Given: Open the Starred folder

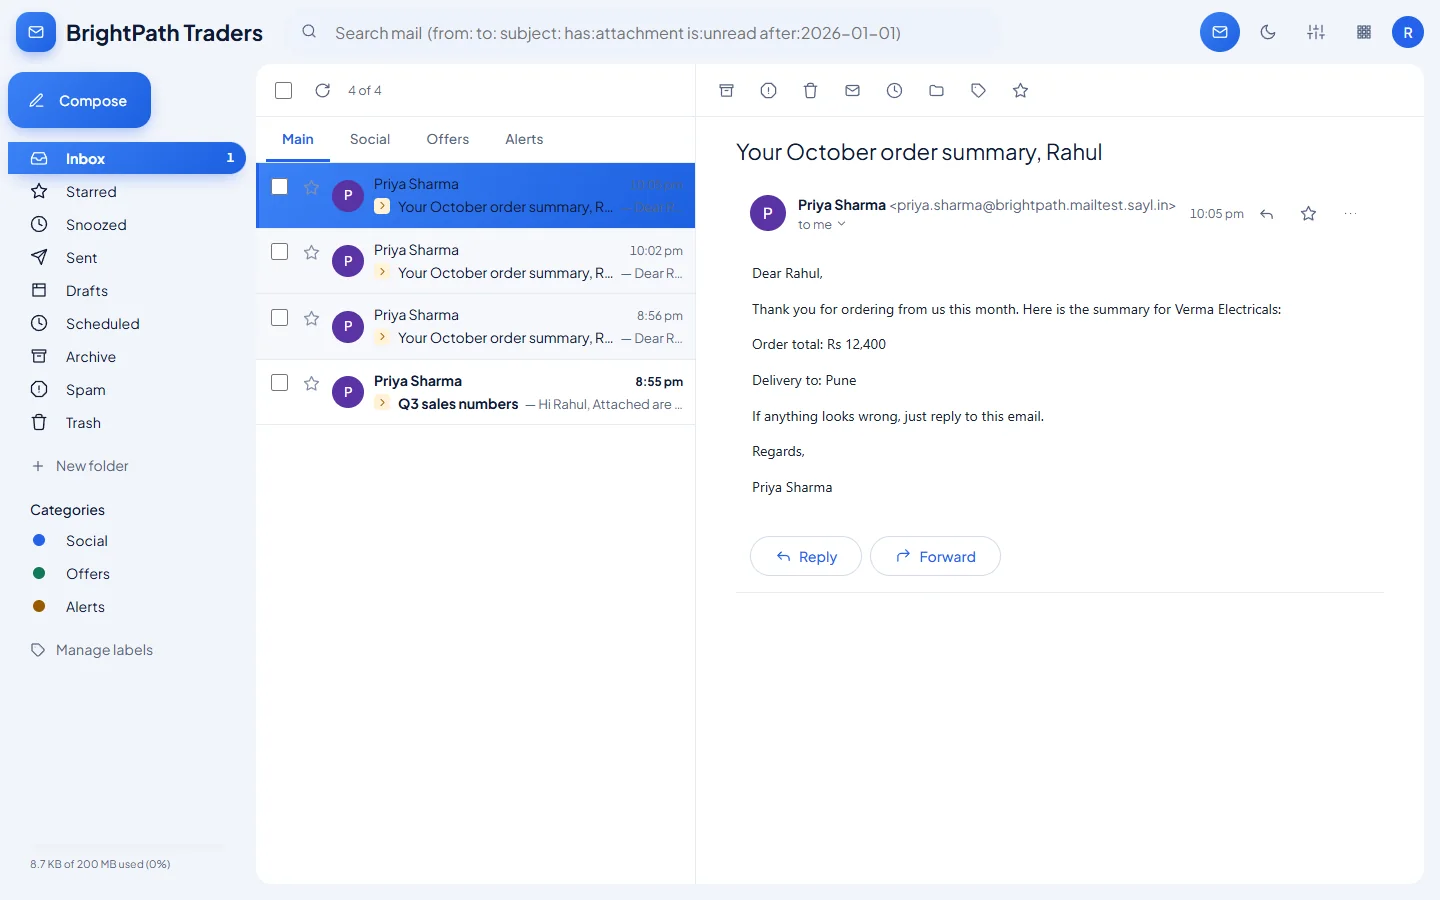Looking at the screenshot, I should coord(127,191).
